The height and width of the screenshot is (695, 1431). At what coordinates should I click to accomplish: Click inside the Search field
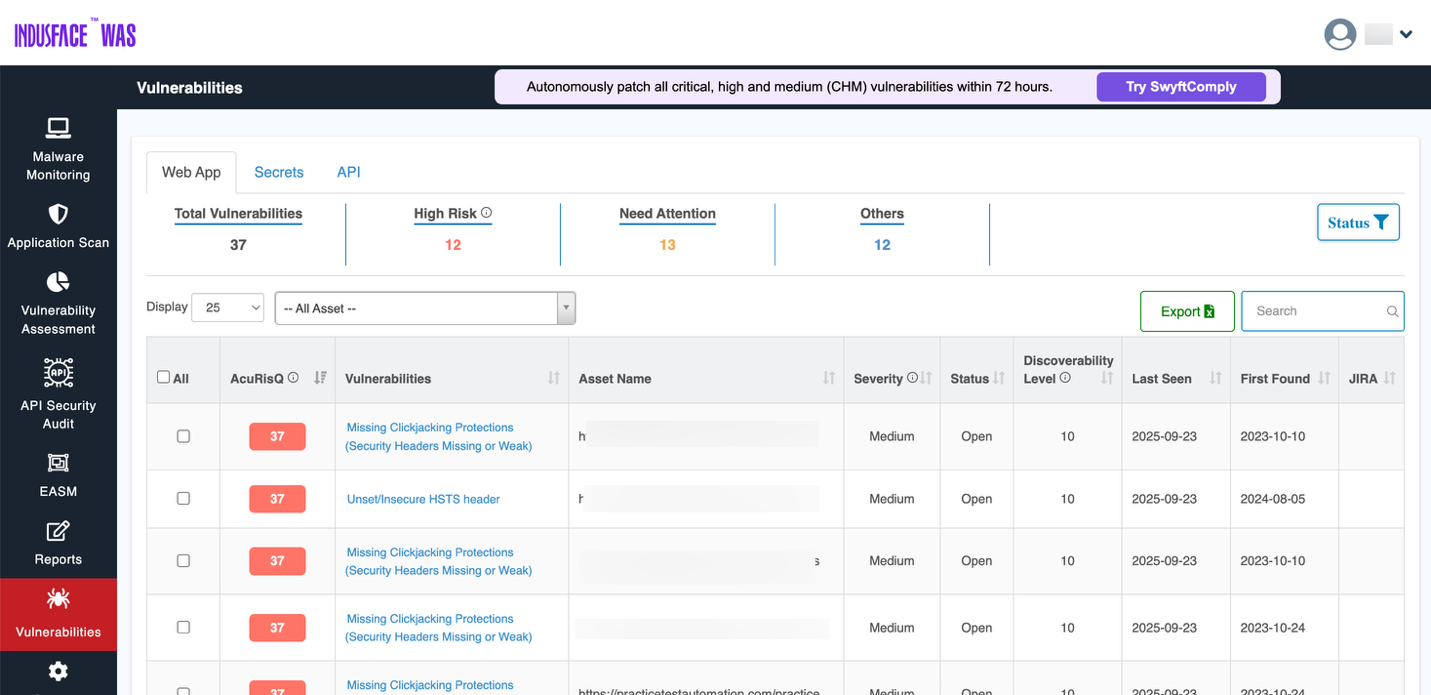pos(1313,311)
